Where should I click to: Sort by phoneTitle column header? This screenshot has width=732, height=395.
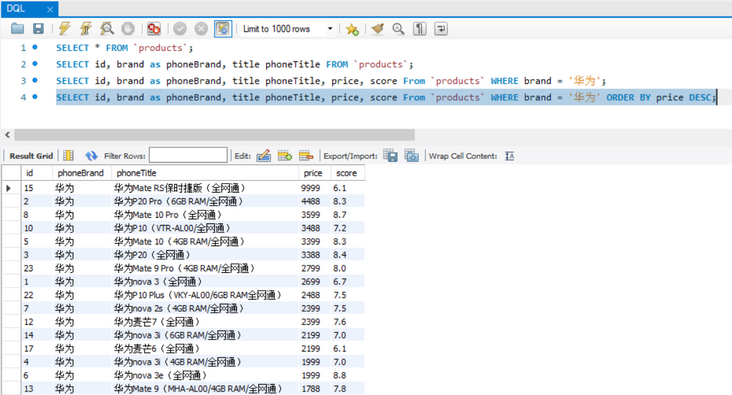[205, 173]
